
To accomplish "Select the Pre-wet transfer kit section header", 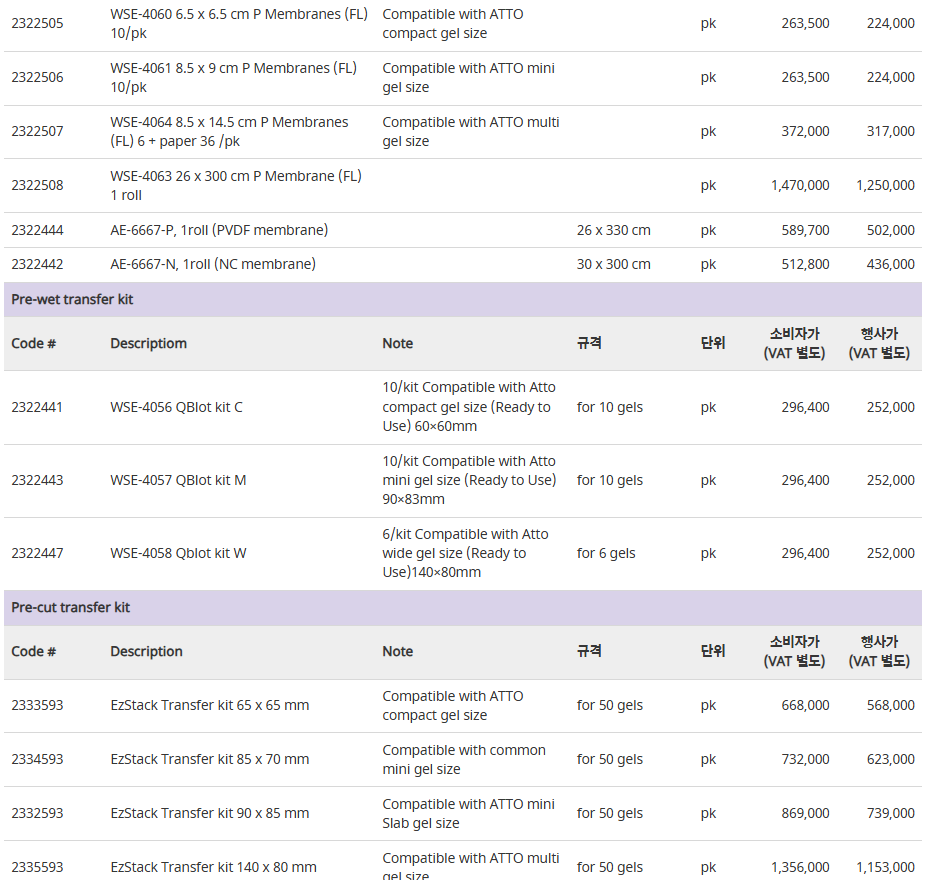I will (x=463, y=300).
